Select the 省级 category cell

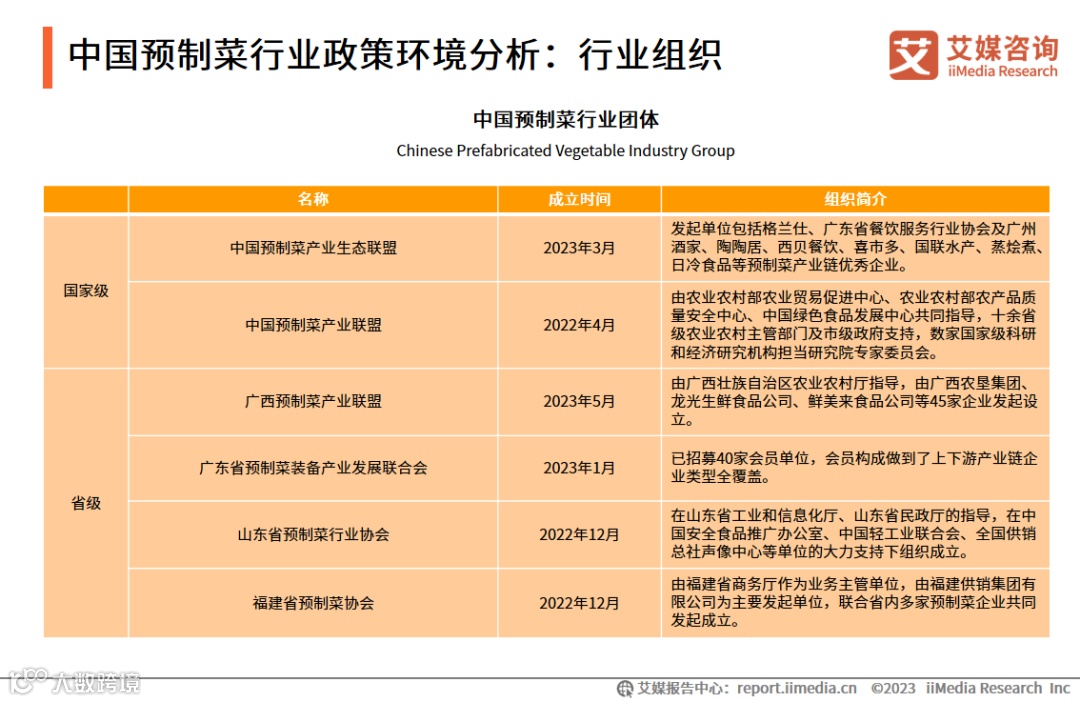pyautogui.click(x=86, y=503)
